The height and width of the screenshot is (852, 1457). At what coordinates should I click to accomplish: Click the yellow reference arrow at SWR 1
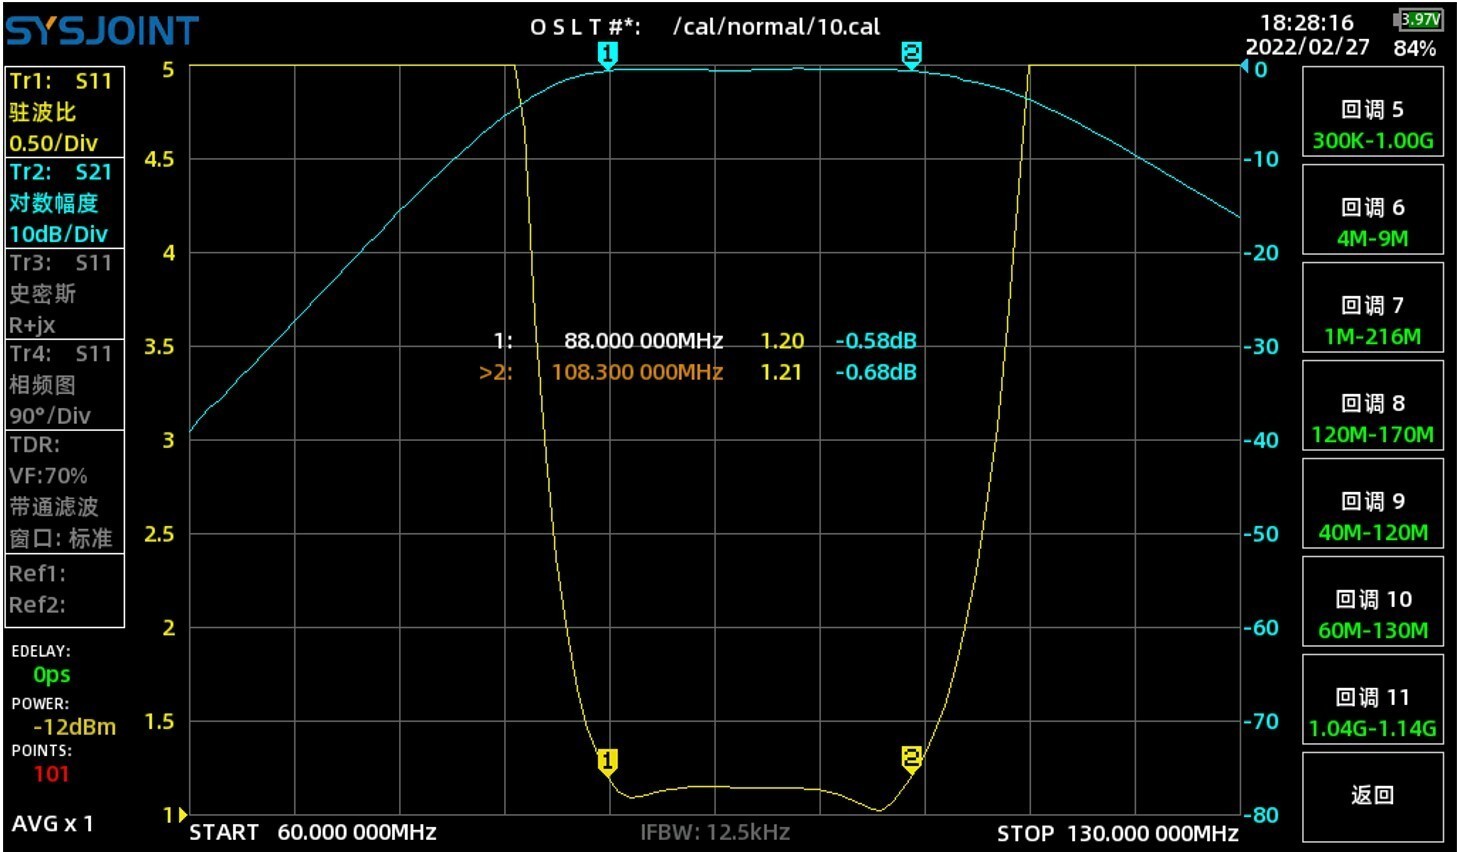(181, 815)
